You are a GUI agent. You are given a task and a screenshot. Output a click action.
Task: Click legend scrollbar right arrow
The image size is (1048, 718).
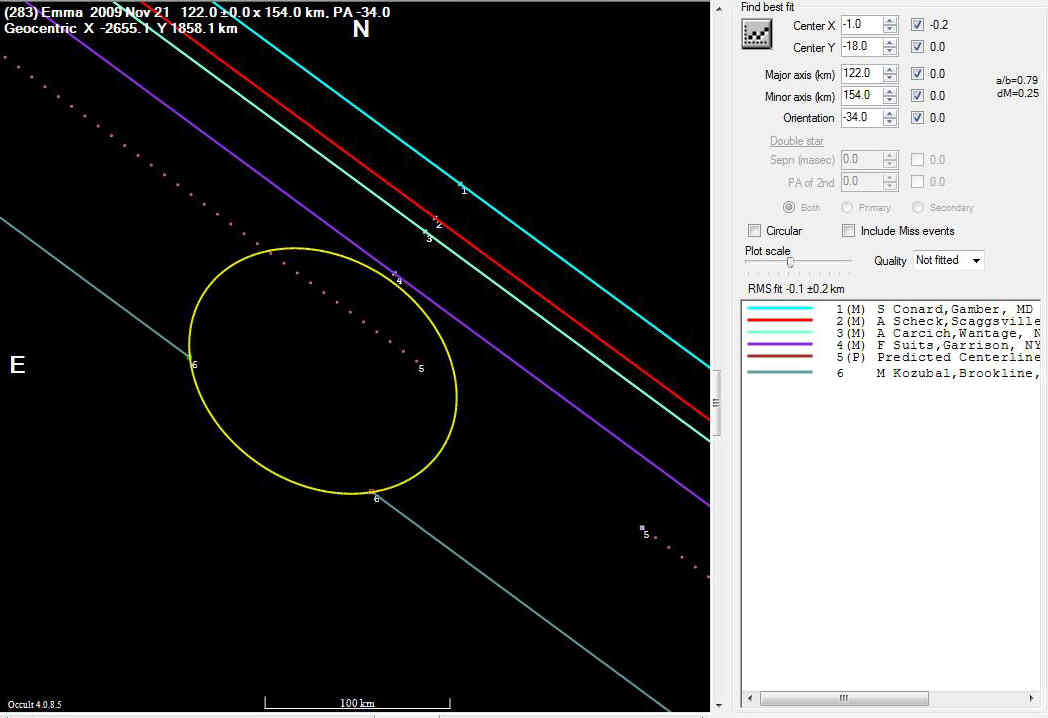tap(1031, 698)
